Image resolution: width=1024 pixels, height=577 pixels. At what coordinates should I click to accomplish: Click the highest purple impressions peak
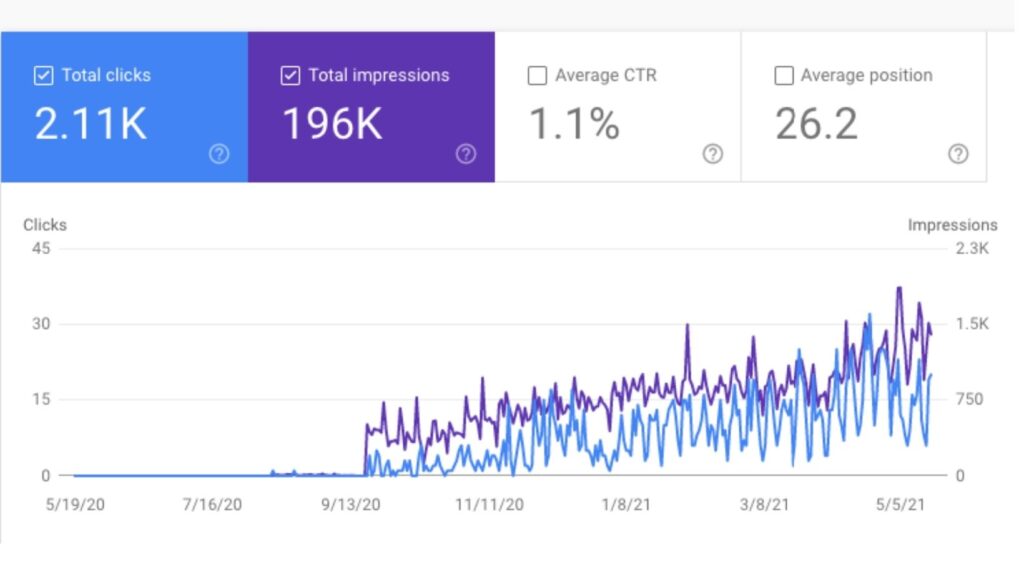coord(899,288)
